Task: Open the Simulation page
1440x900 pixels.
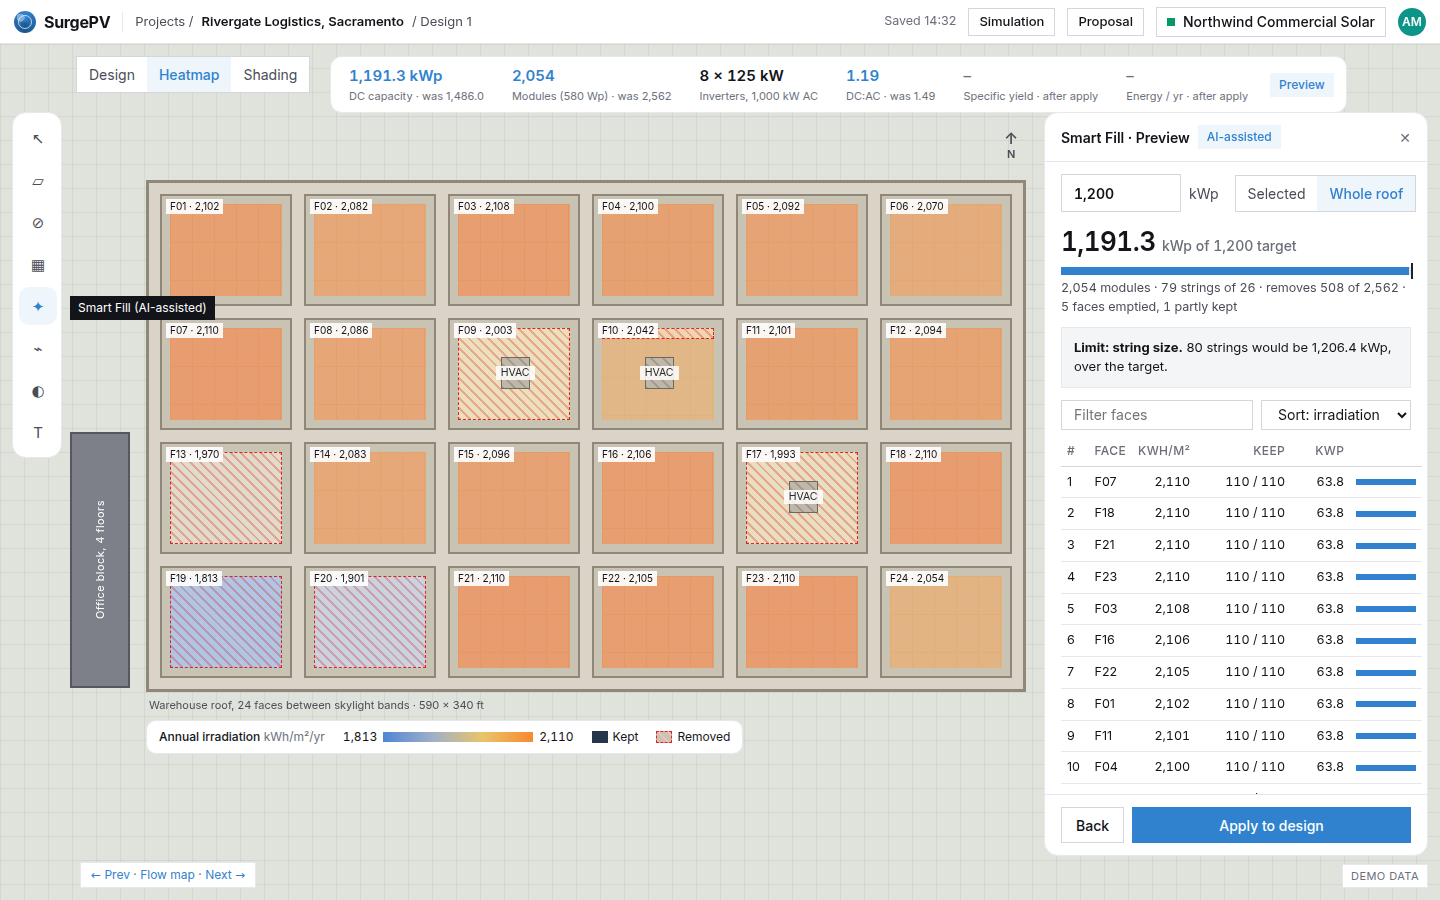Action: click(x=1011, y=22)
